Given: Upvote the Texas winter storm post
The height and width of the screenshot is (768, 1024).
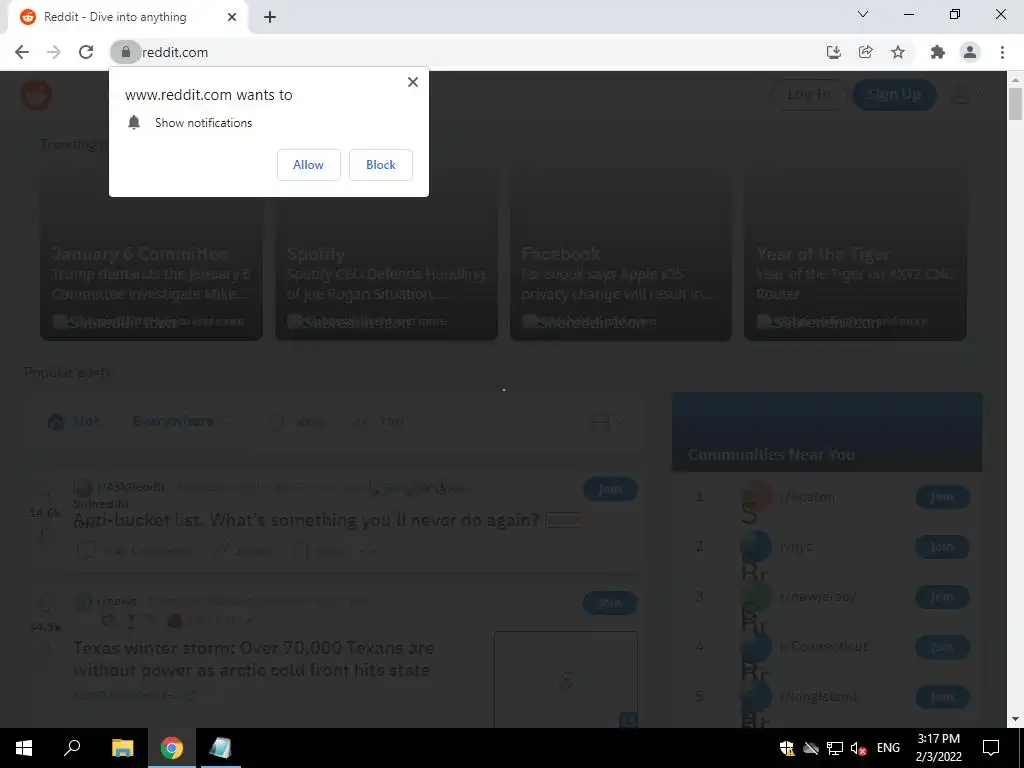Looking at the screenshot, I should [44, 603].
